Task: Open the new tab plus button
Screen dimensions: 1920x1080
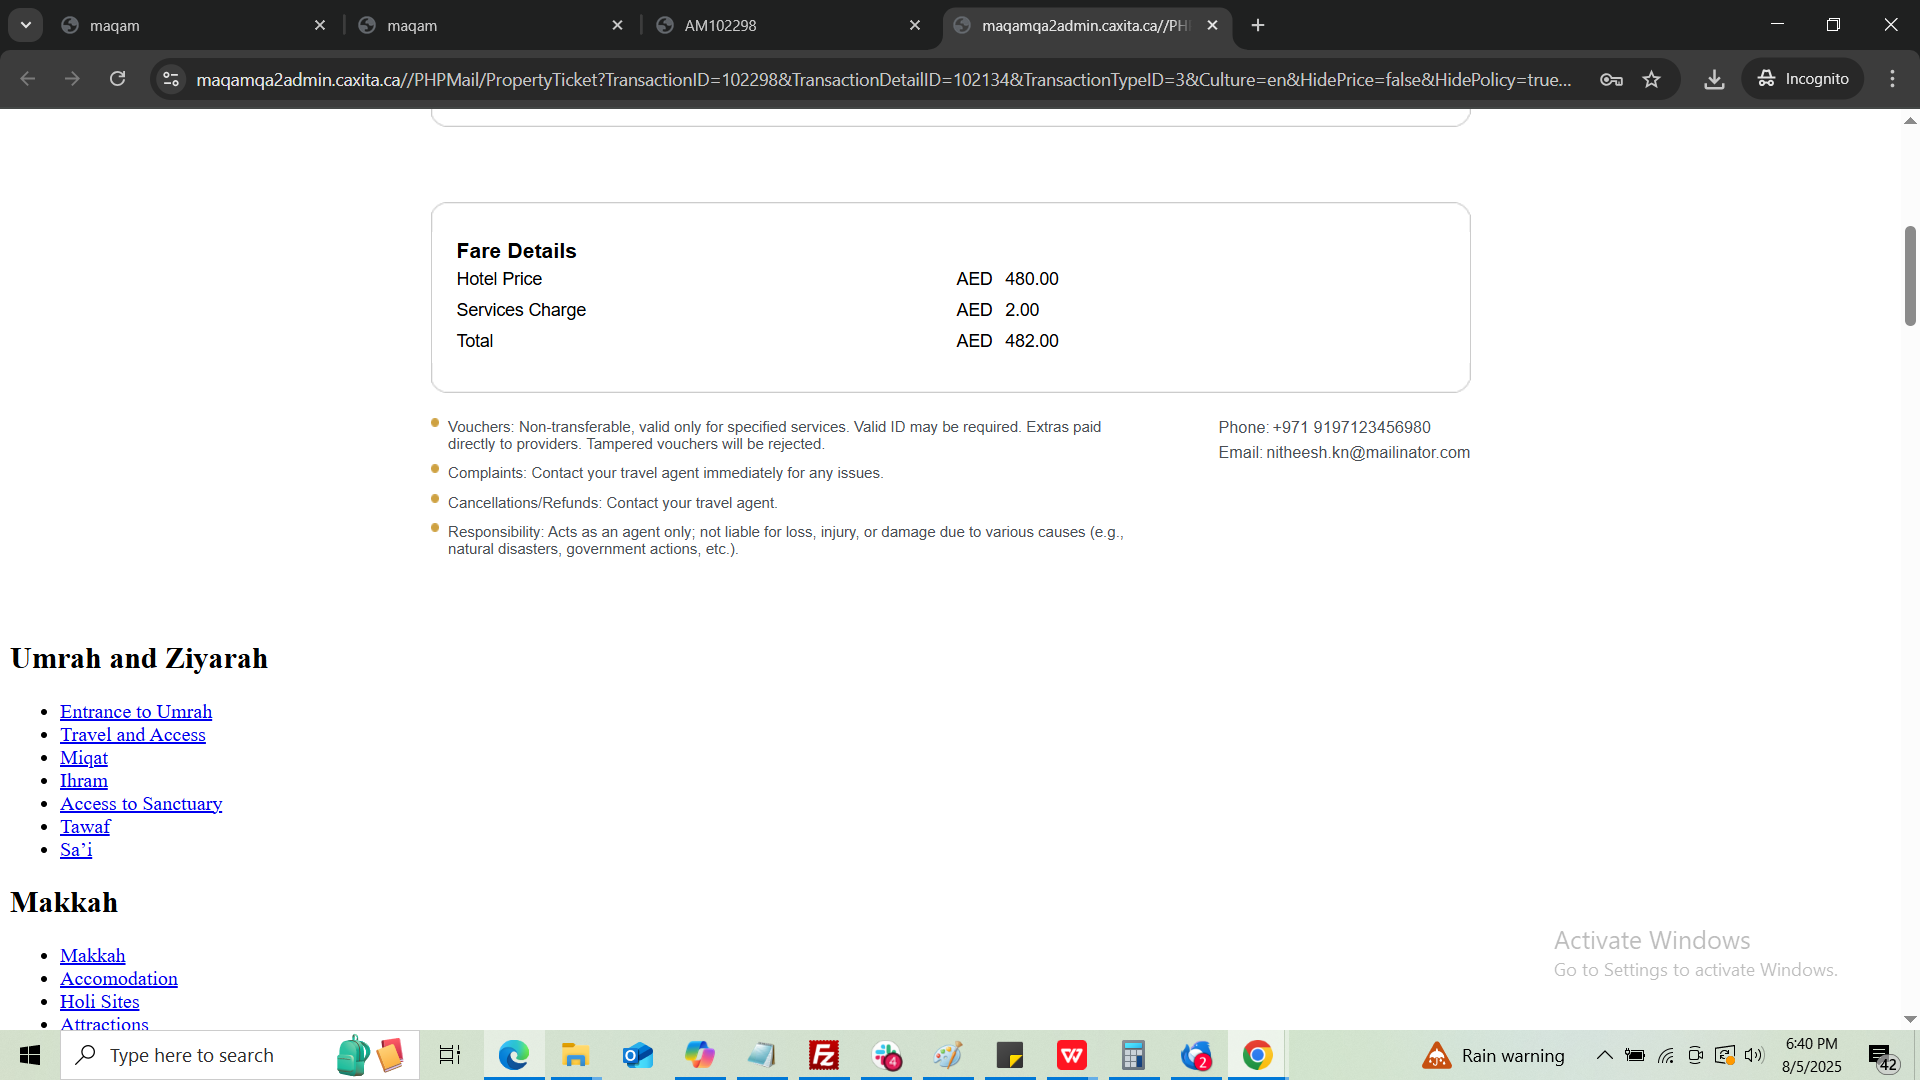Action: (1258, 25)
